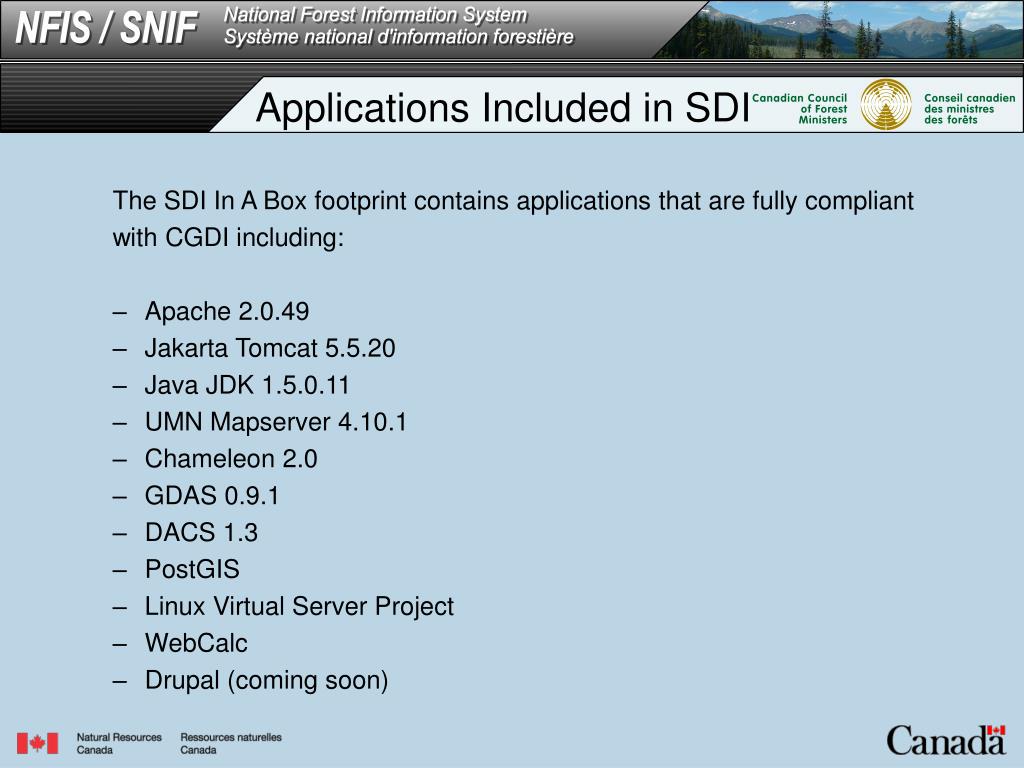The width and height of the screenshot is (1024, 768).
Task: Click 'Conseil canadien des ministres des forêts' text
Action: click(x=970, y=108)
